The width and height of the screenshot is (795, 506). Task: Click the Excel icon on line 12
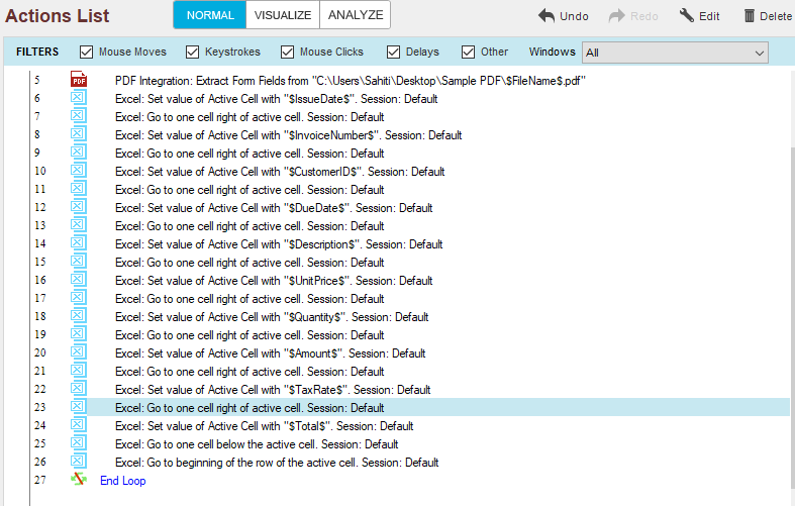(x=78, y=207)
